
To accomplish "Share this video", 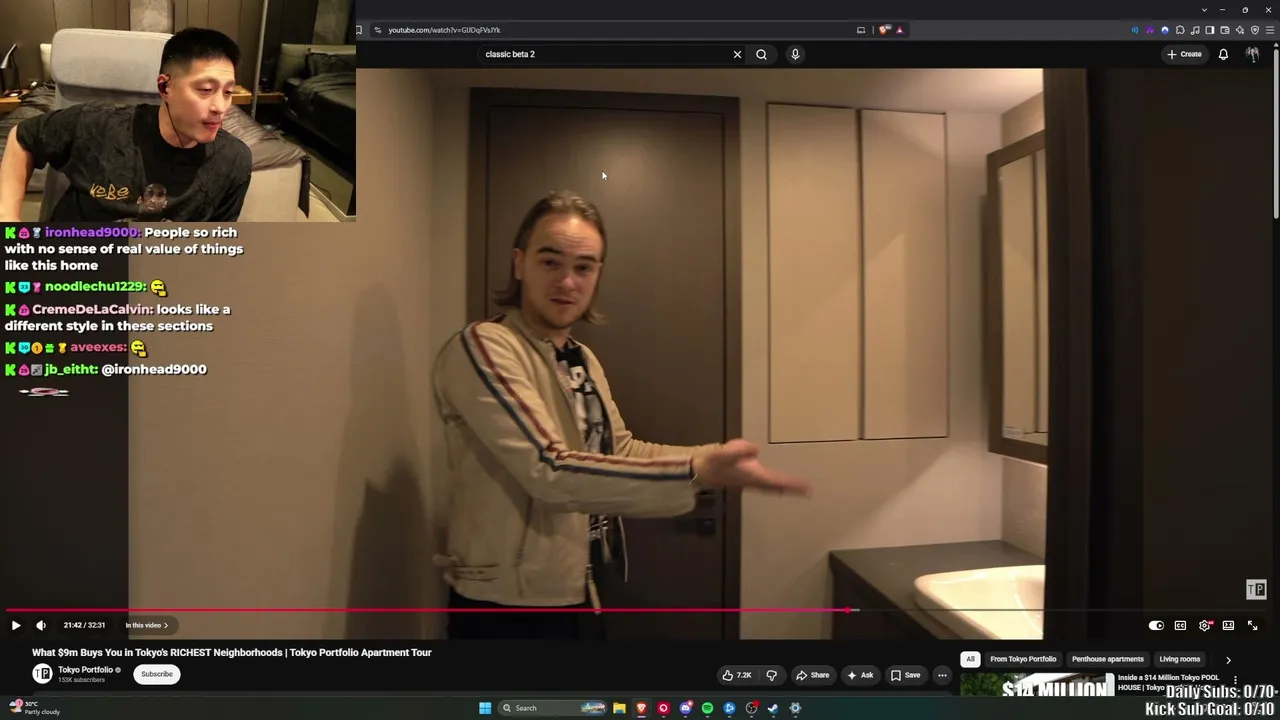I will click(x=812, y=675).
